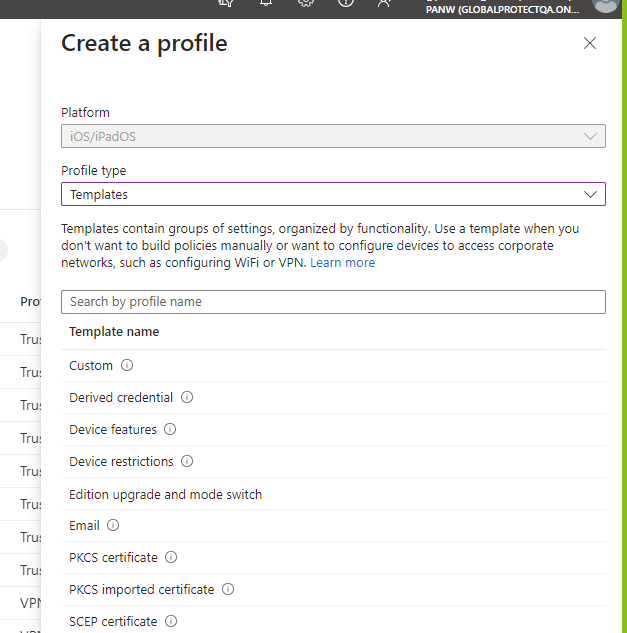This screenshot has width=627, height=633.
Task: Click info icon beside PKCS imported certificate
Action: 228,589
